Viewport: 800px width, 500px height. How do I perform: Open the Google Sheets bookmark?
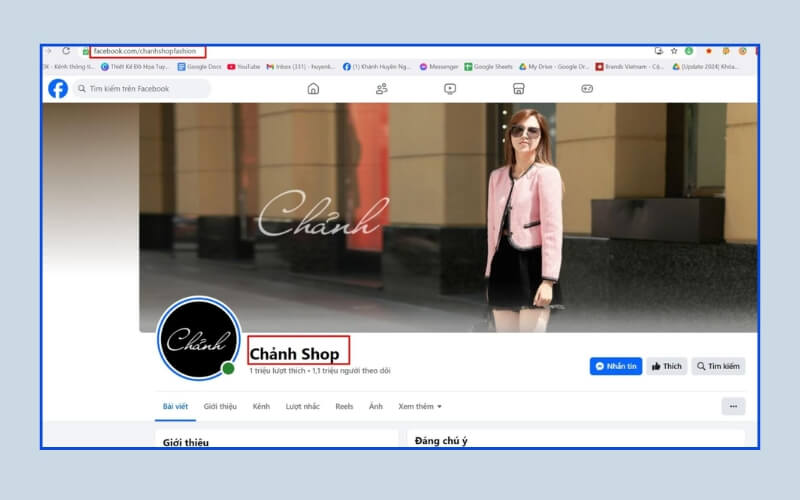click(488, 67)
